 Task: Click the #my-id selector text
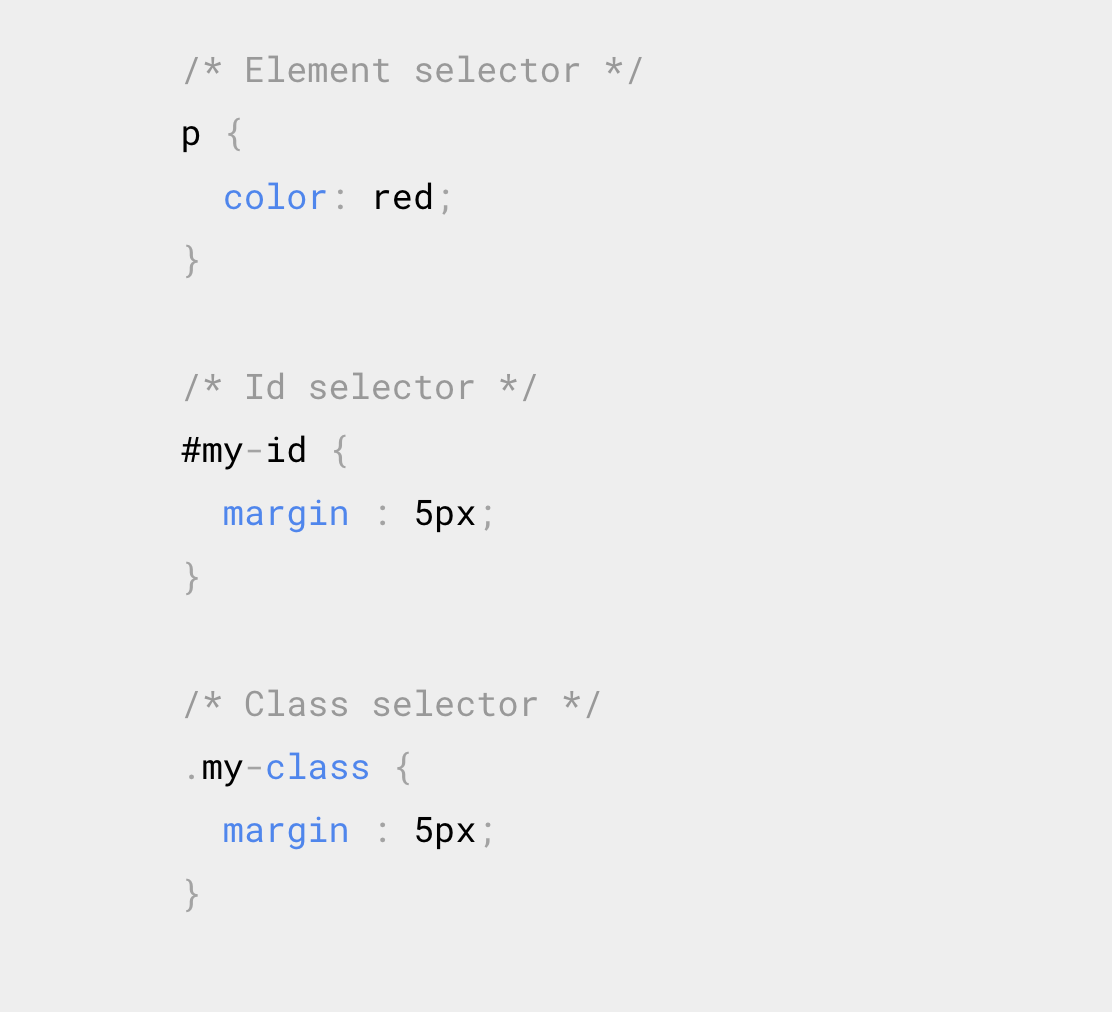click(244, 452)
